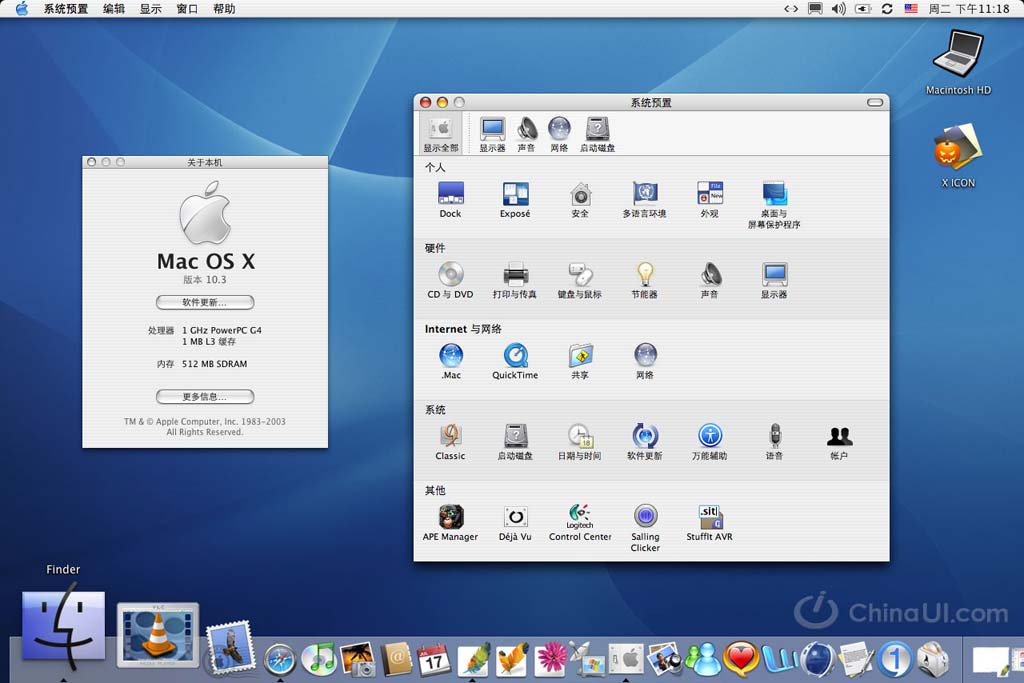
Task: Click the menu bar clock 周二 下午11:18
Action: (x=969, y=8)
